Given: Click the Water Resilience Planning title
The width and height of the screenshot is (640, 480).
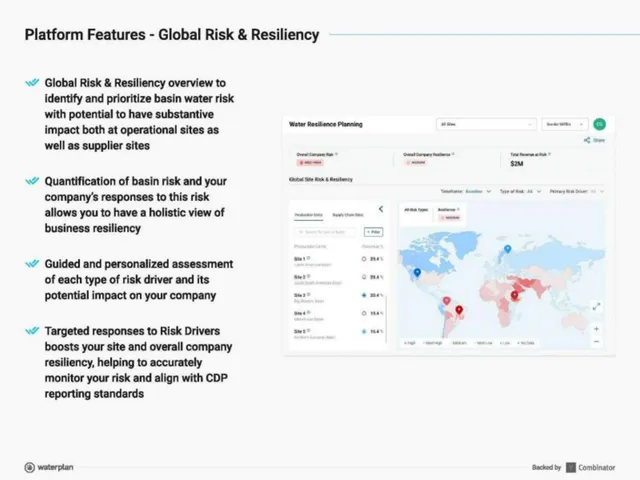Looking at the screenshot, I should coord(326,124).
